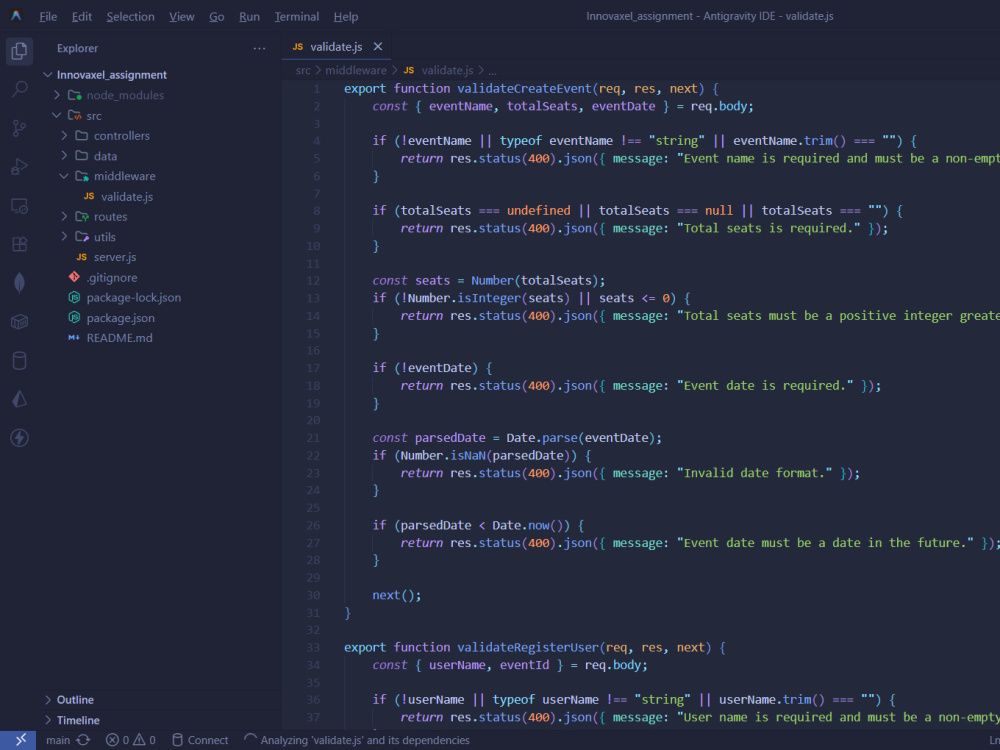Open the MongoDB leaf icon in the activity bar
This screenshot has height=750, width=1000.
click(19, 283)
